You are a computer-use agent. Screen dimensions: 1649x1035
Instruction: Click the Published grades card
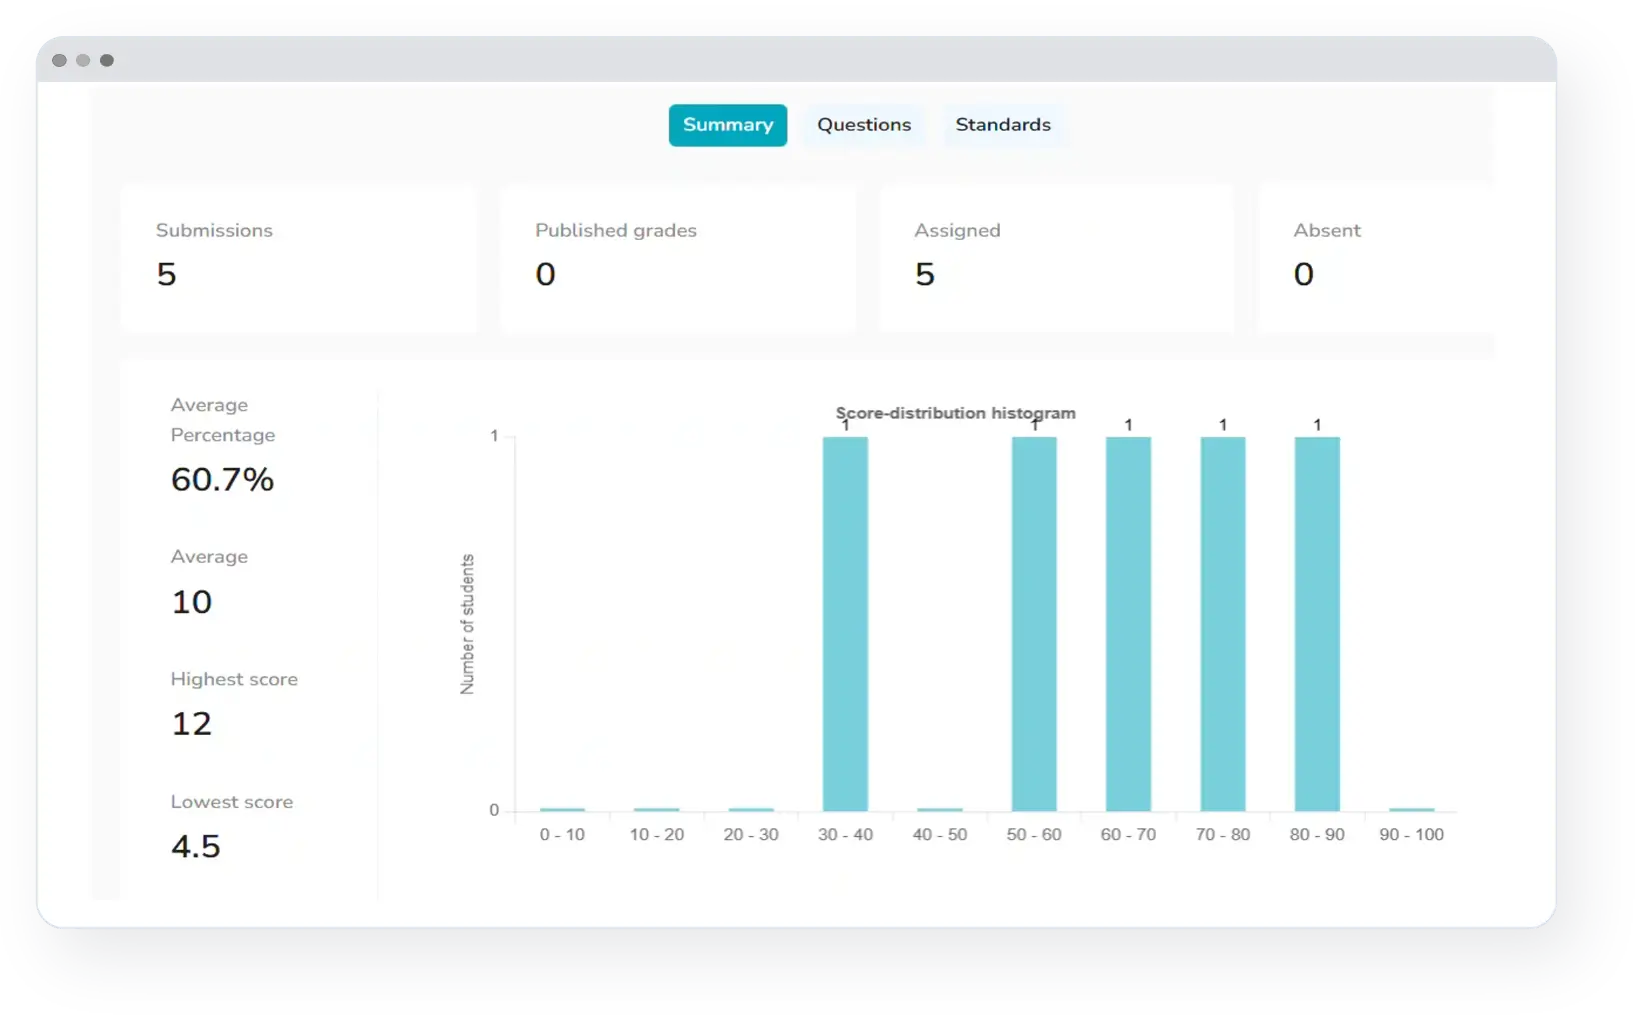click(677, 257)
